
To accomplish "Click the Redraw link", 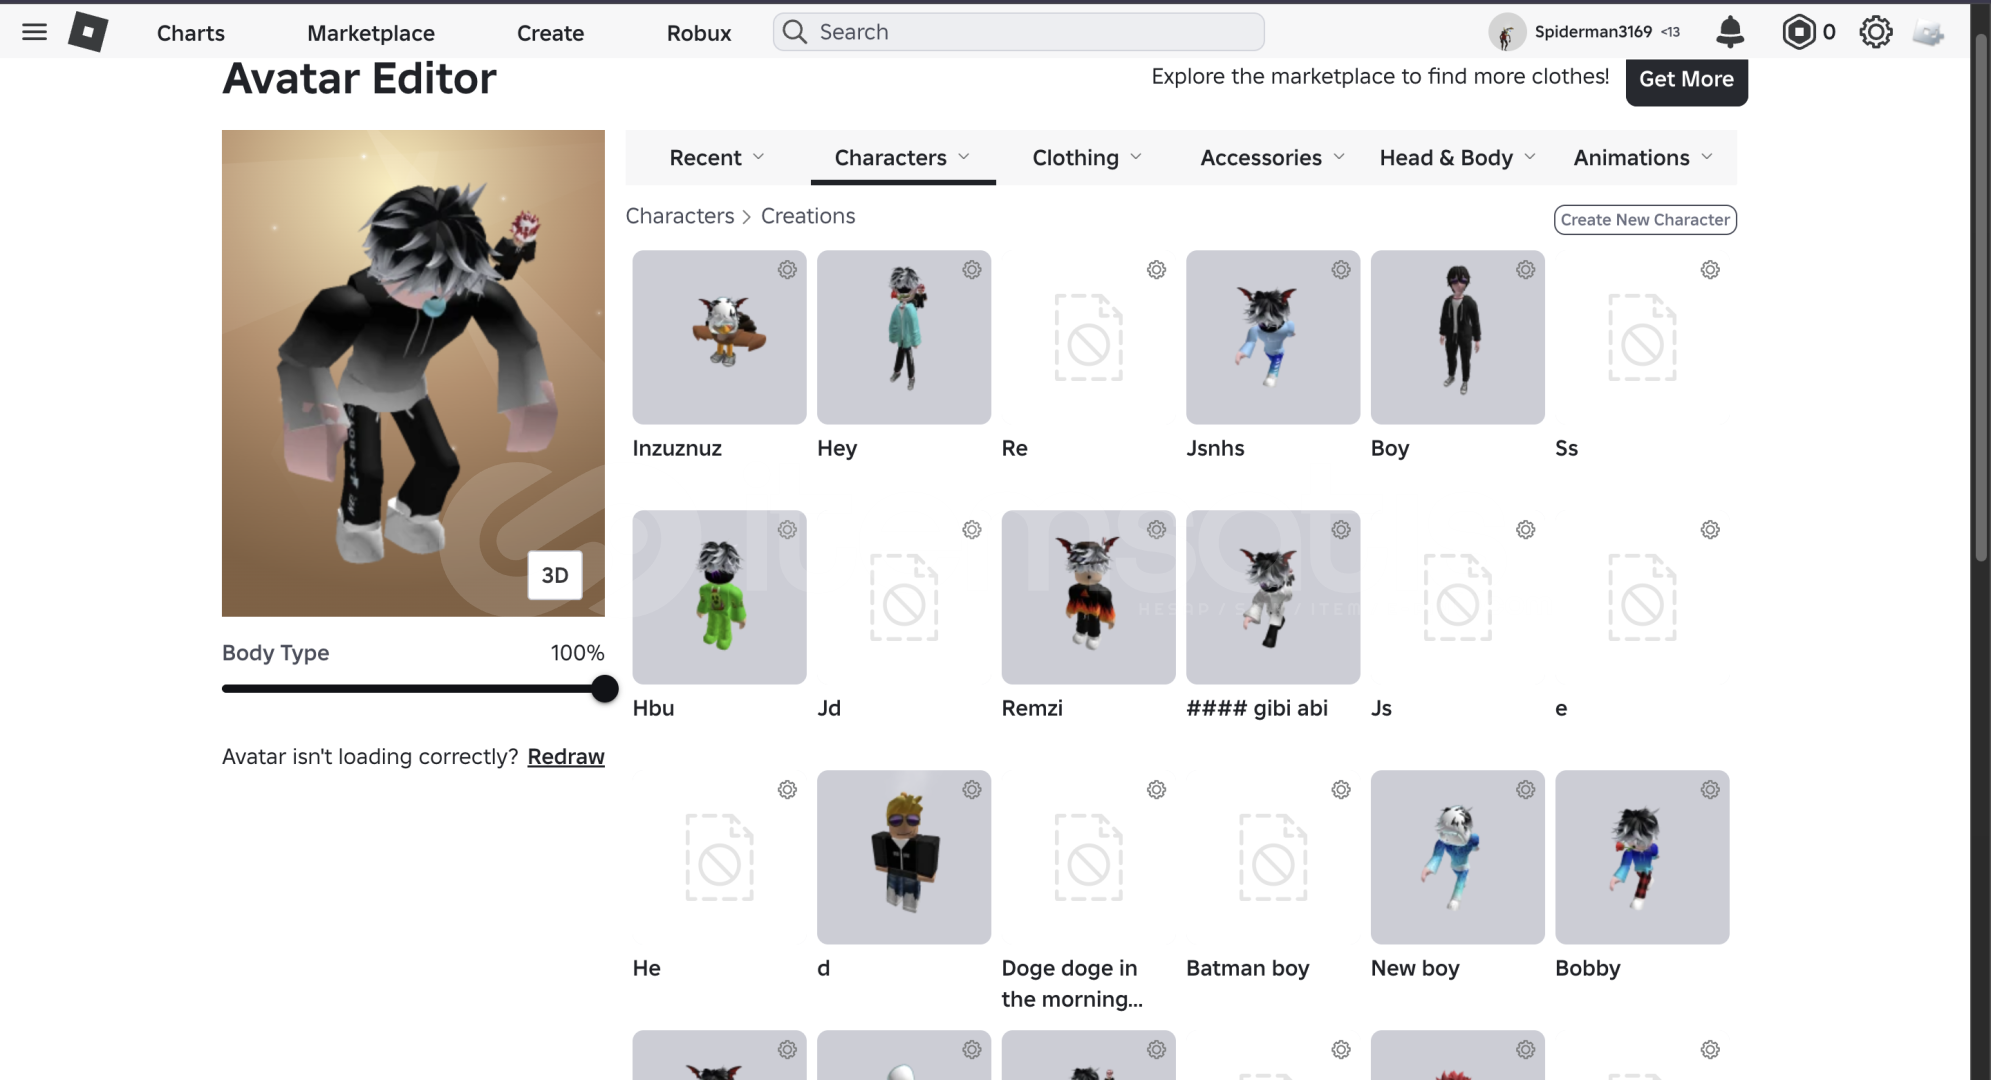I will click(x=566, y=757).
